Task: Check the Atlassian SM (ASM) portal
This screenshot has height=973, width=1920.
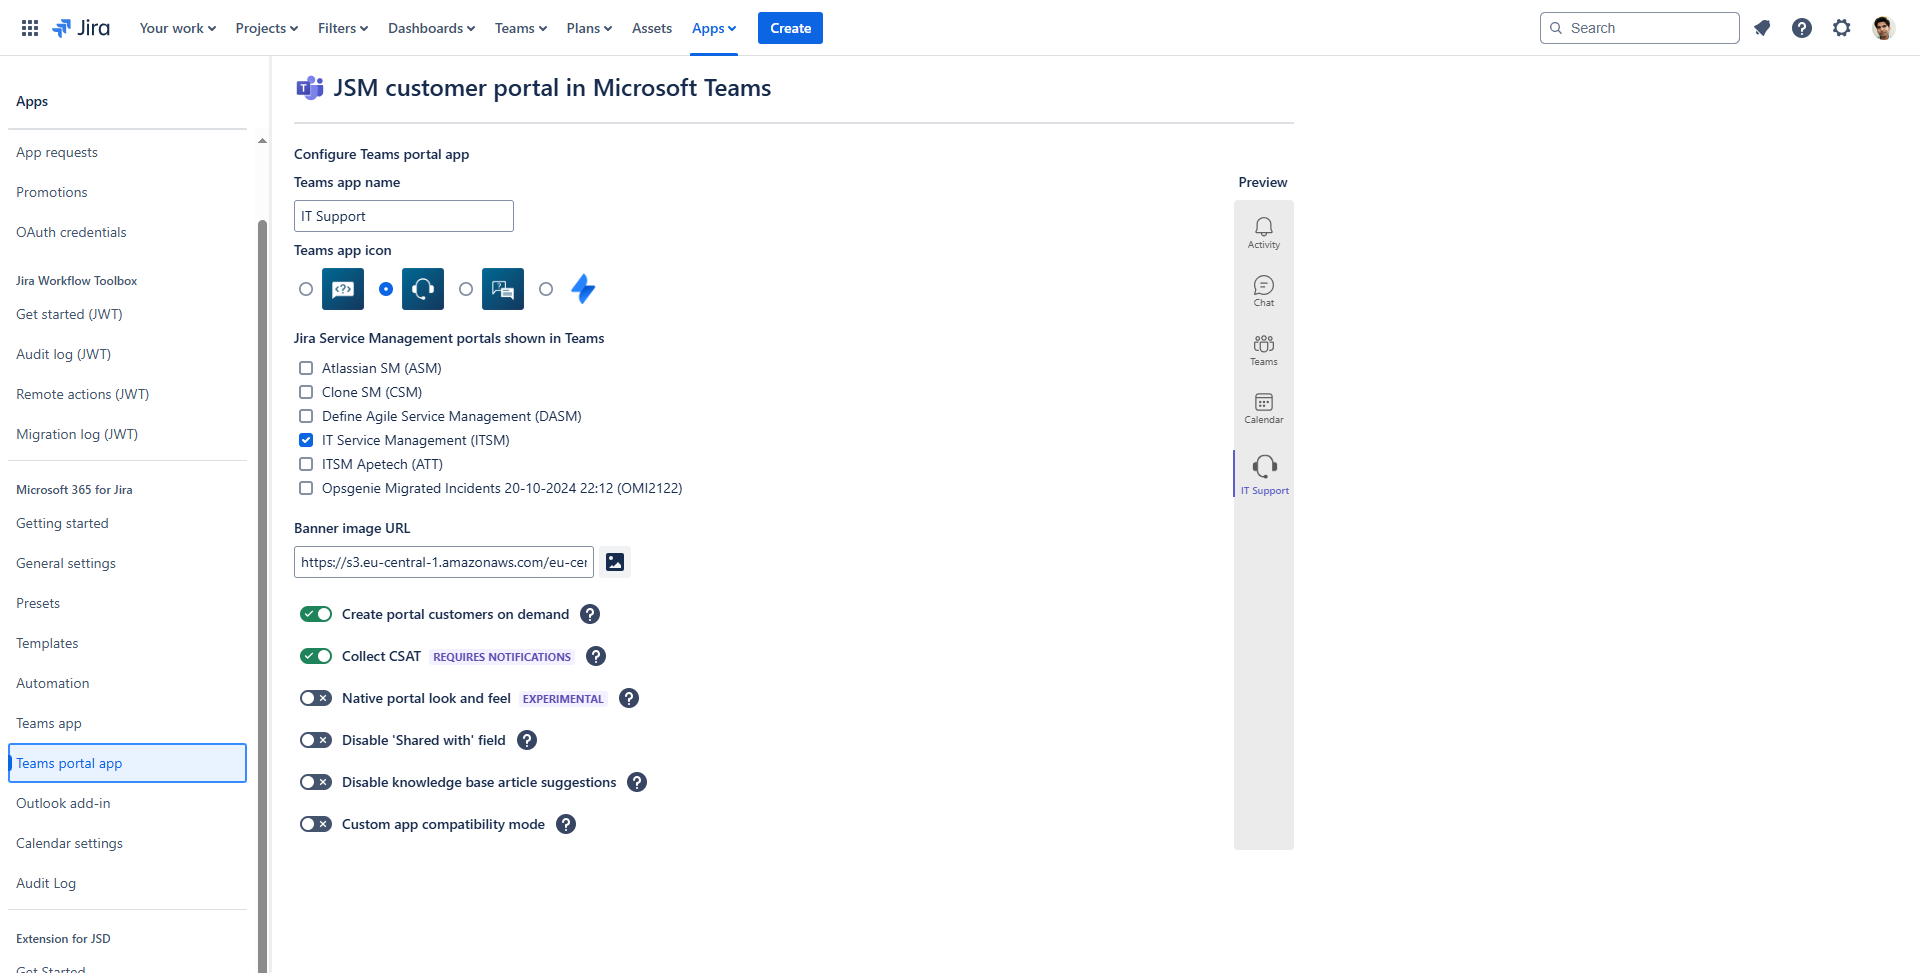Action: coord(306,368)
